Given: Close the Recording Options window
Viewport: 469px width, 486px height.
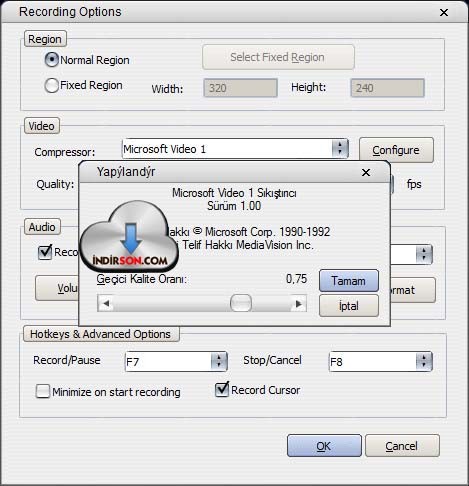Looking at the screenshot, I should point(444,13).
